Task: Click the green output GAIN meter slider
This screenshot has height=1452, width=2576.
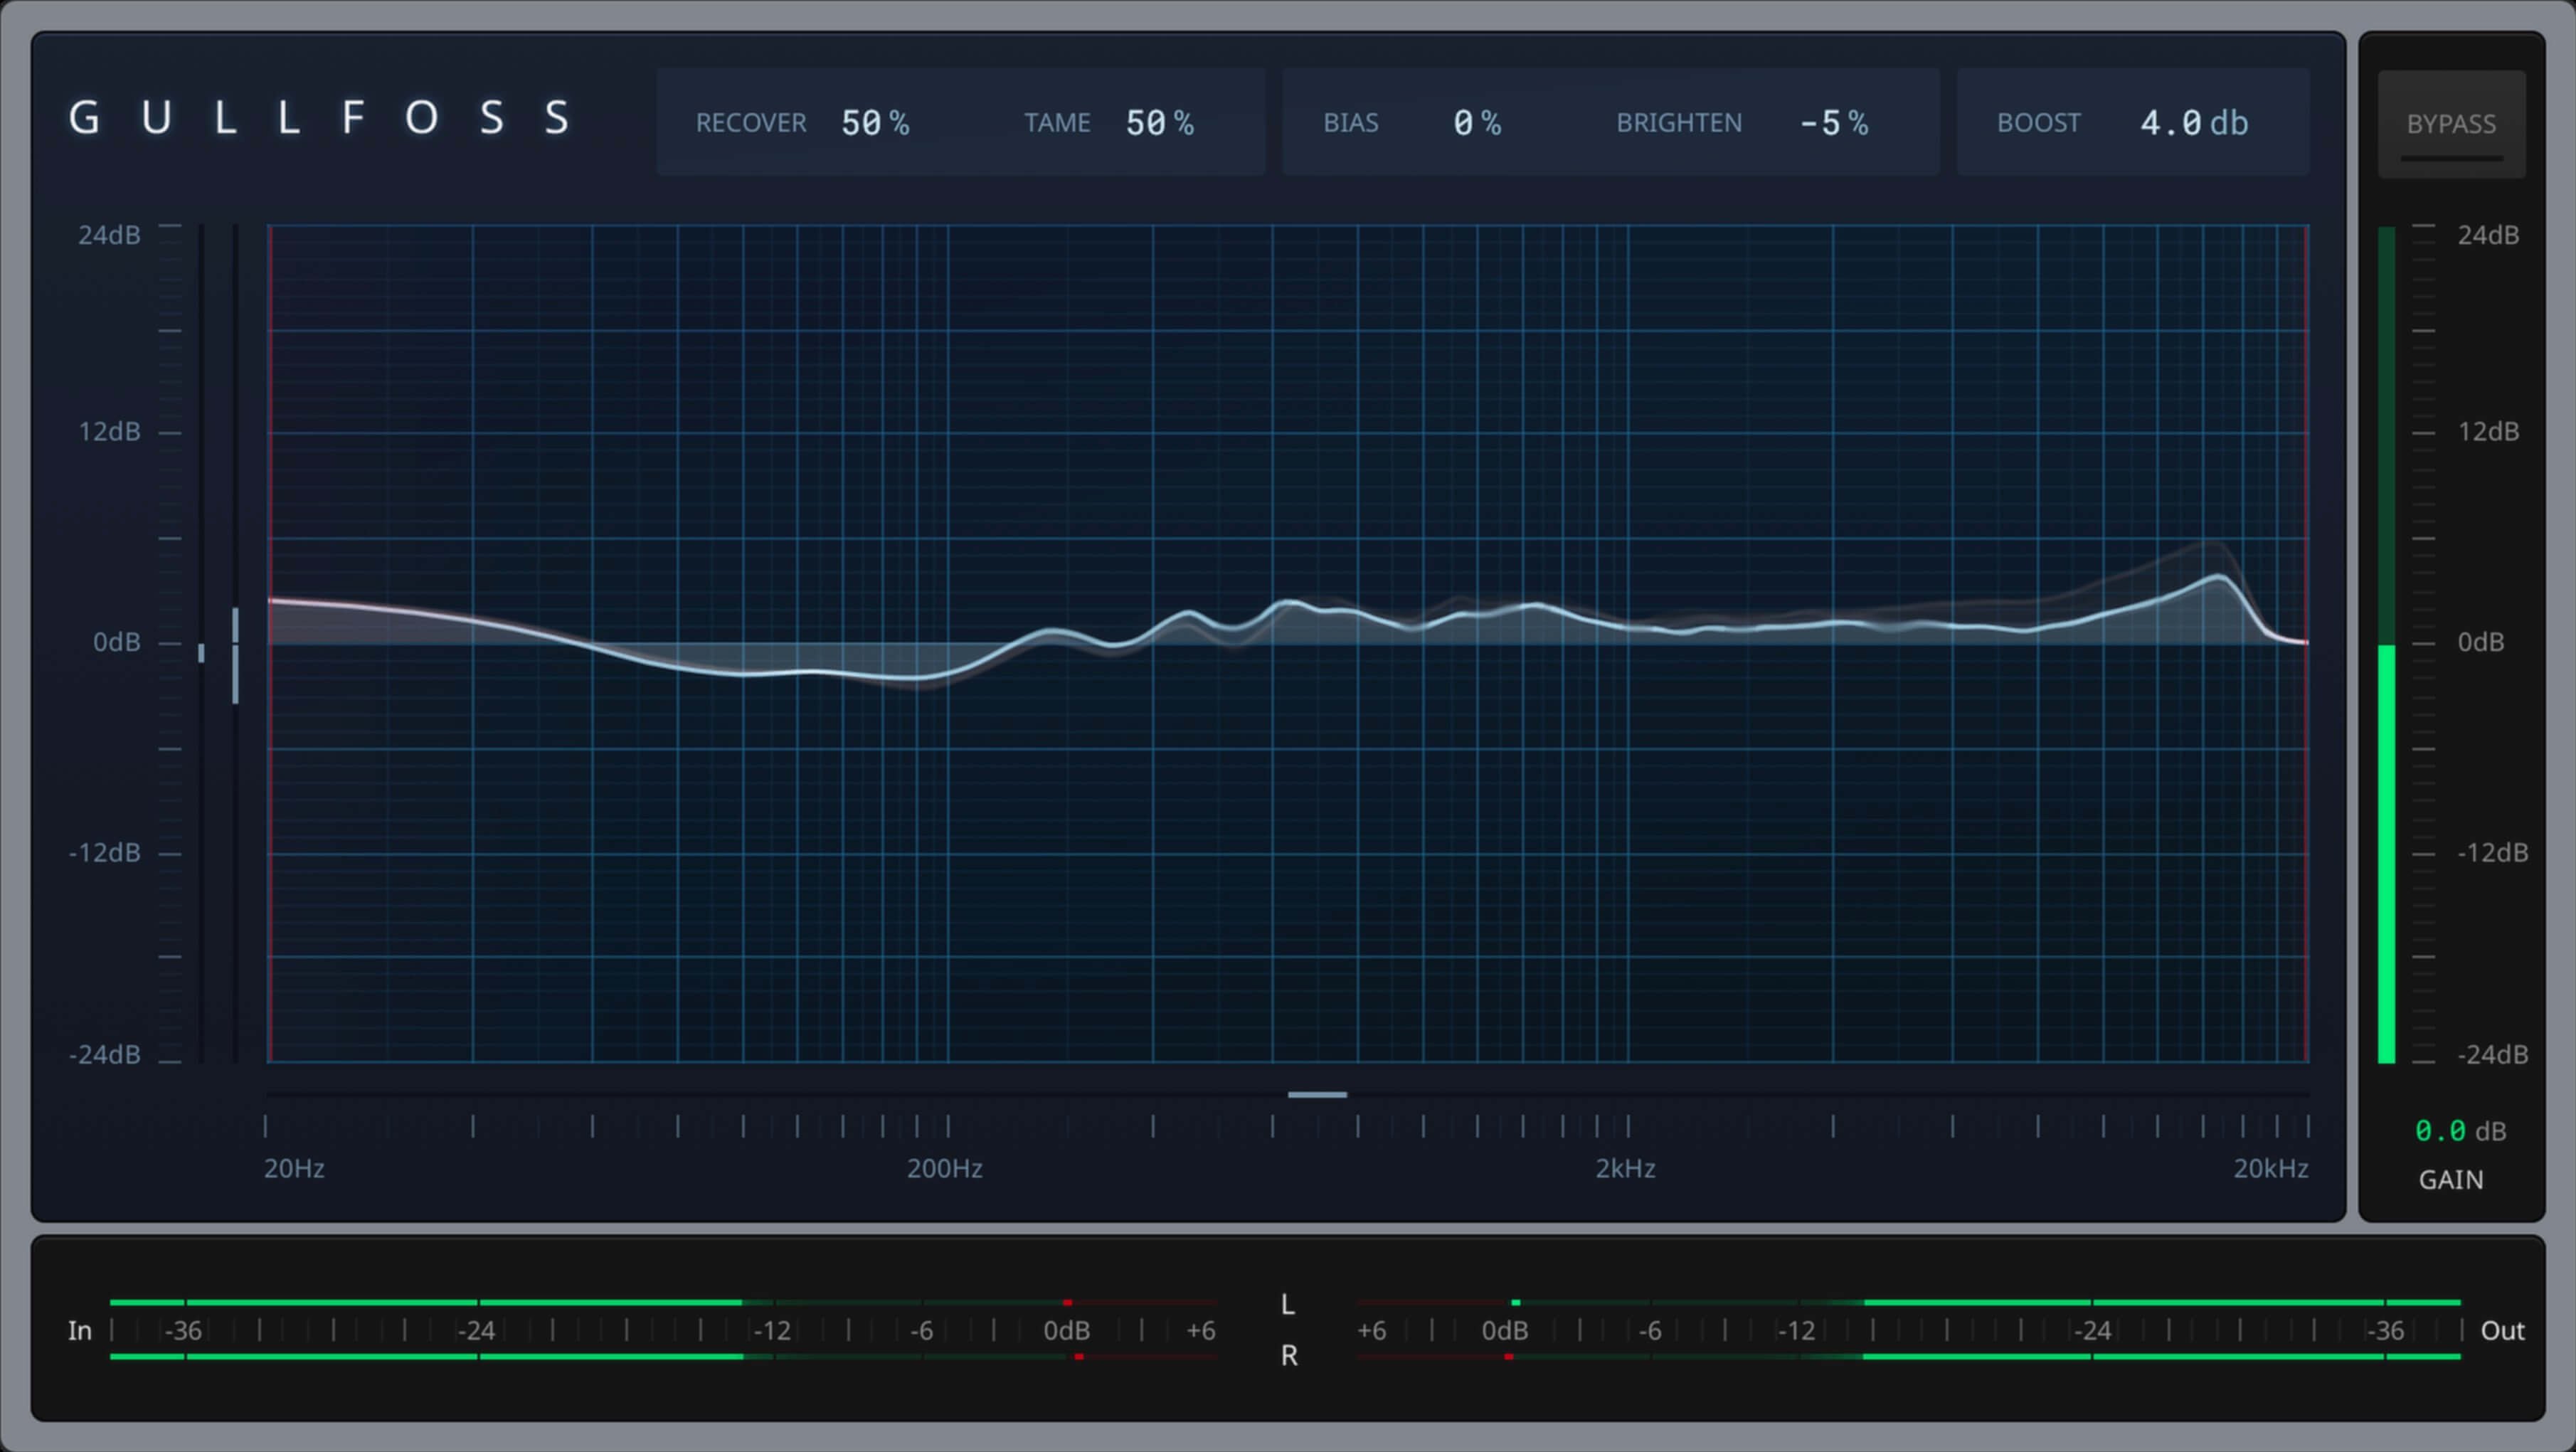Action: [x=2386, y=645]
